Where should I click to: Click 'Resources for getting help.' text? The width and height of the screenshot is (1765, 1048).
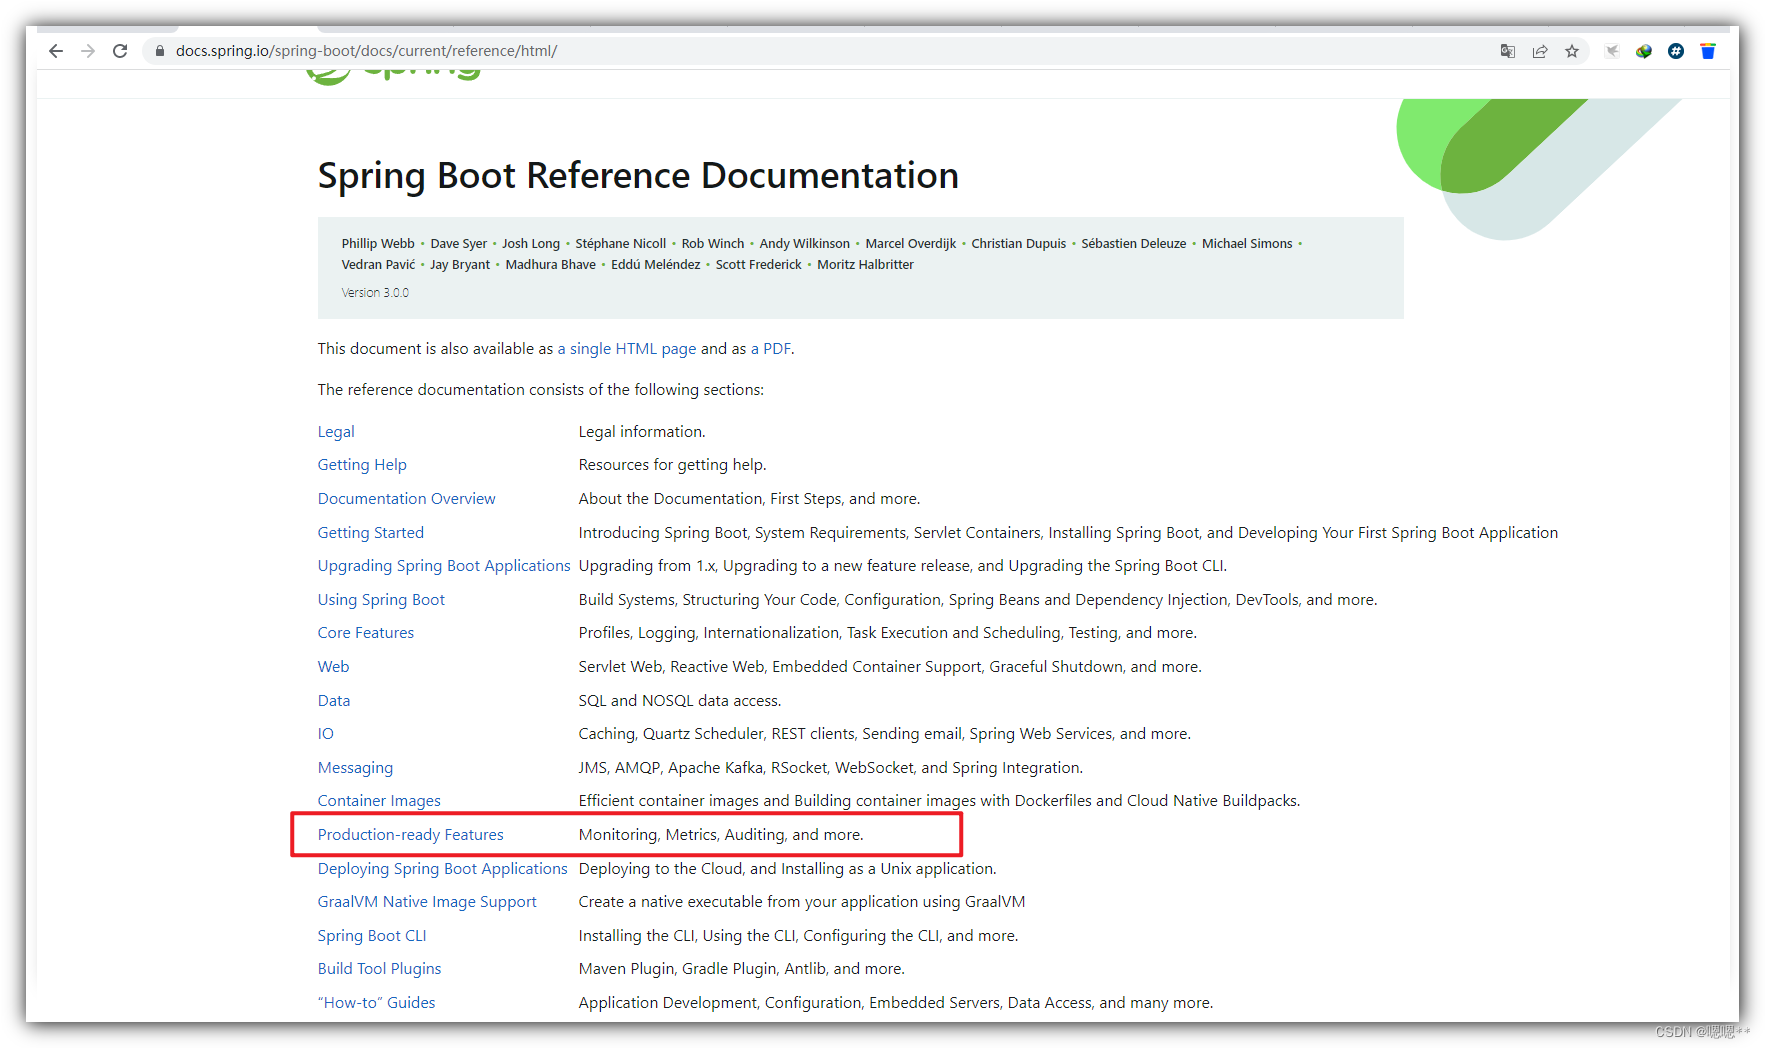tap(672, 464)
